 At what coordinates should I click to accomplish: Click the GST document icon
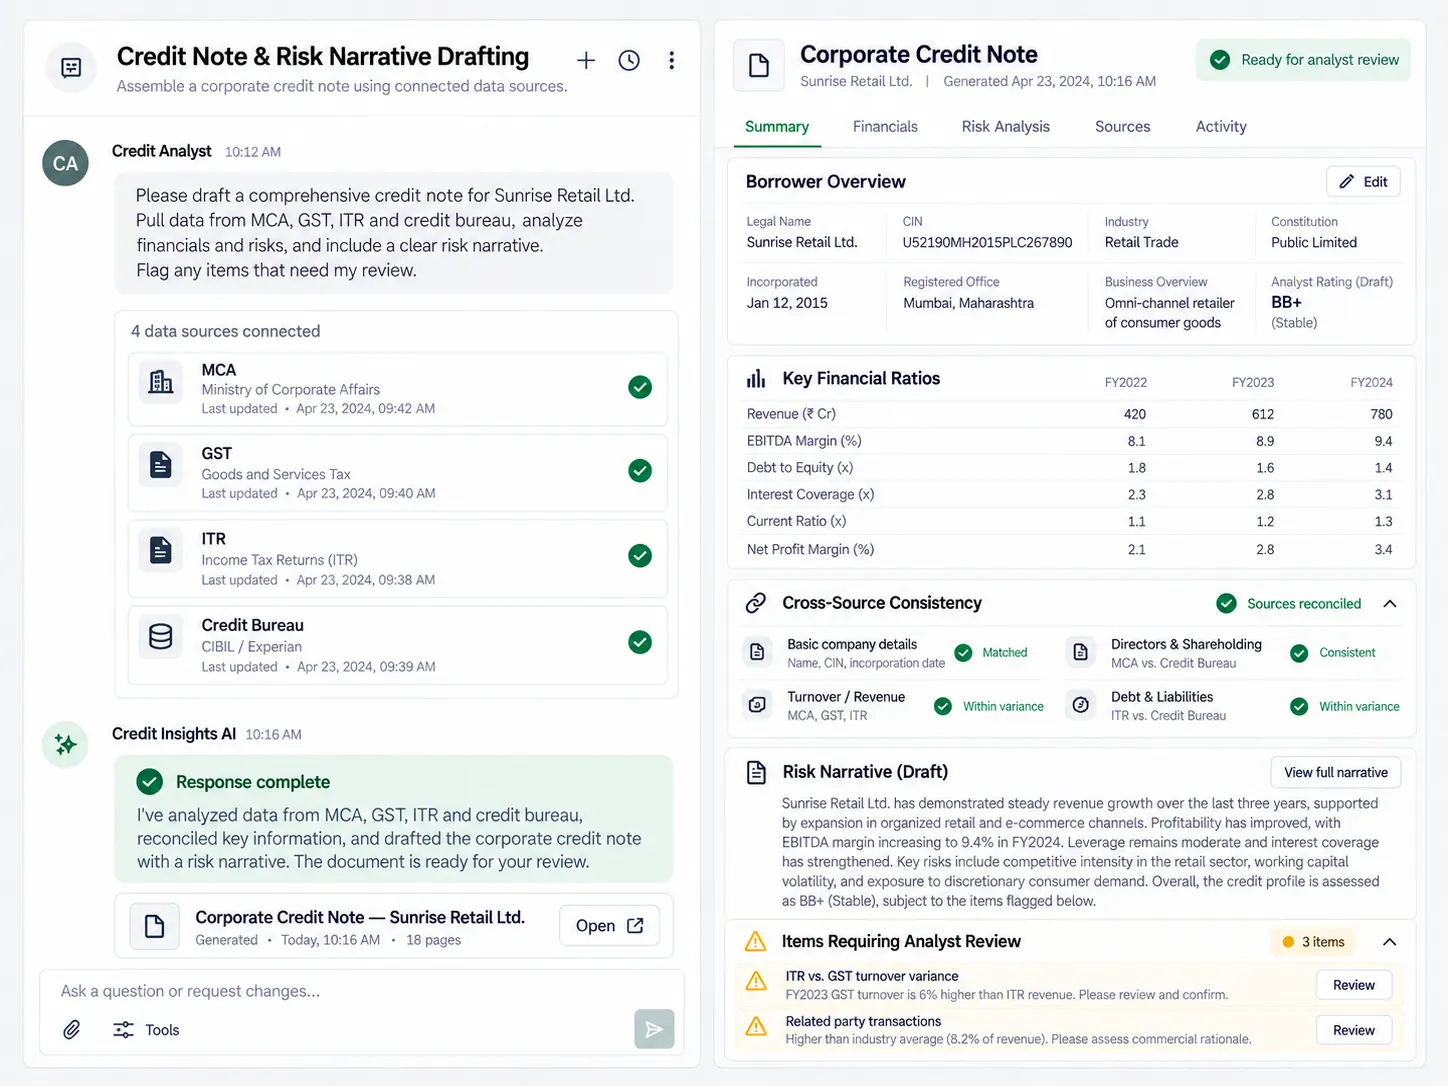point(160,465)
